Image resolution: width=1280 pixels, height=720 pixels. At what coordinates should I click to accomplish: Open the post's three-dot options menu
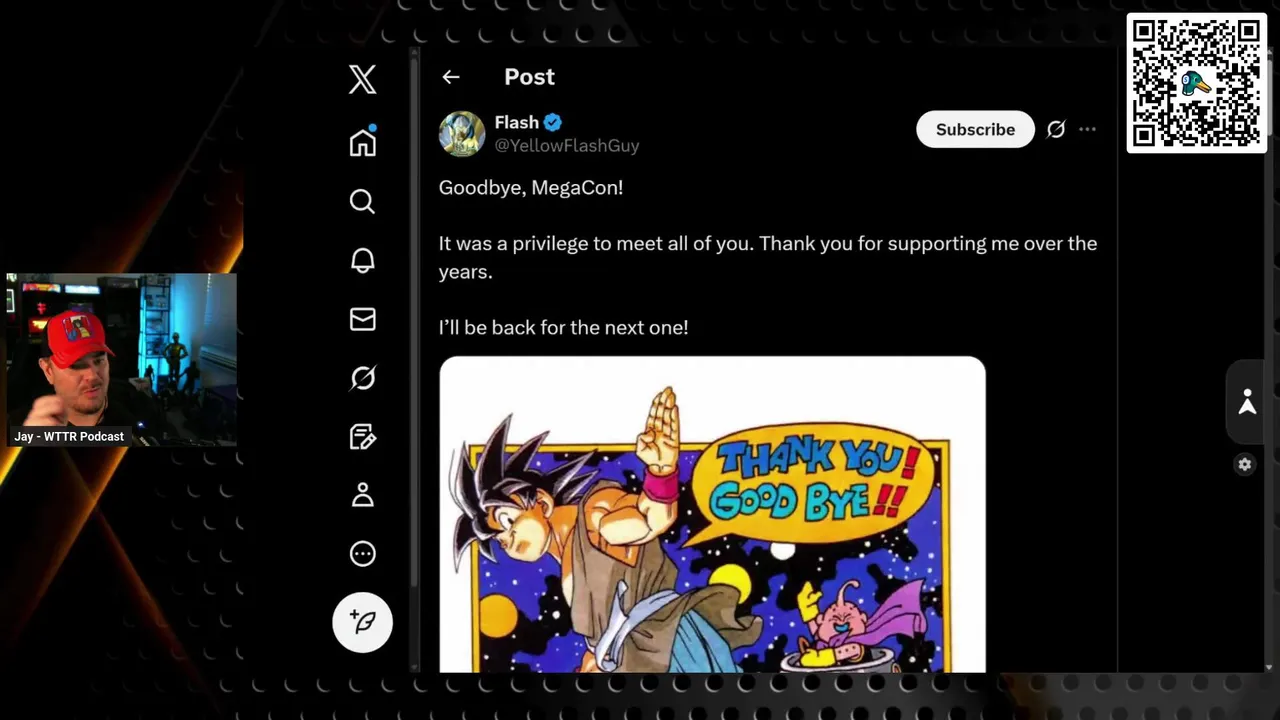[1087, 129]
